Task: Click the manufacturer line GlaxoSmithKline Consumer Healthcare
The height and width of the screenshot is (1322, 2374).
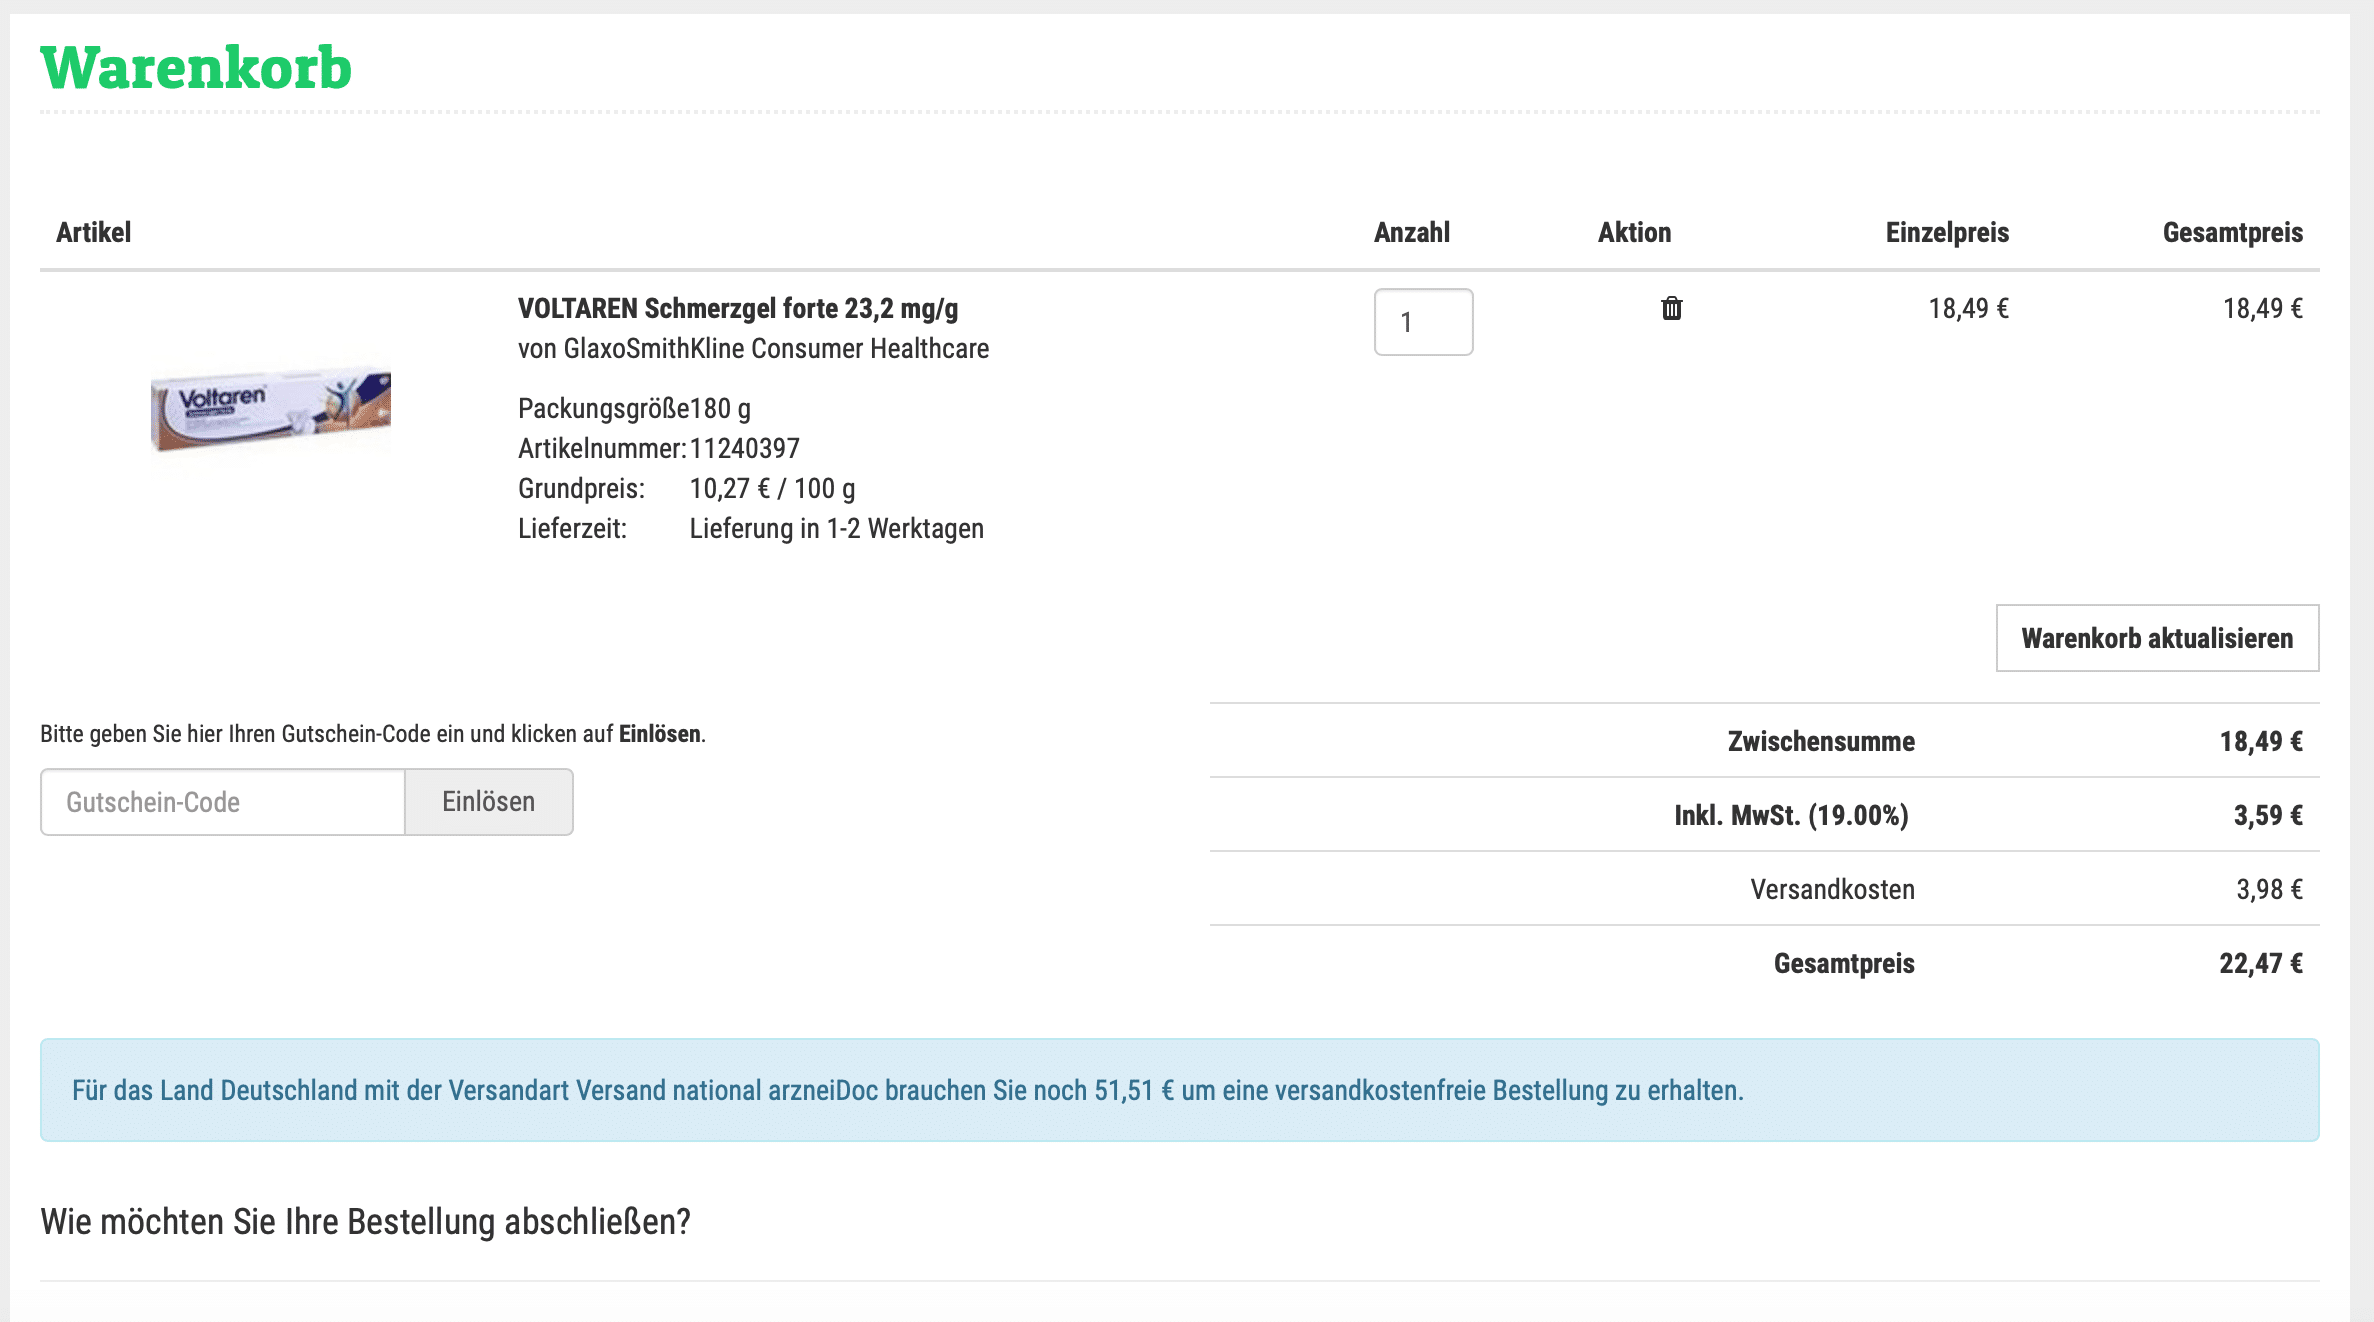Action: coord(753,348)
